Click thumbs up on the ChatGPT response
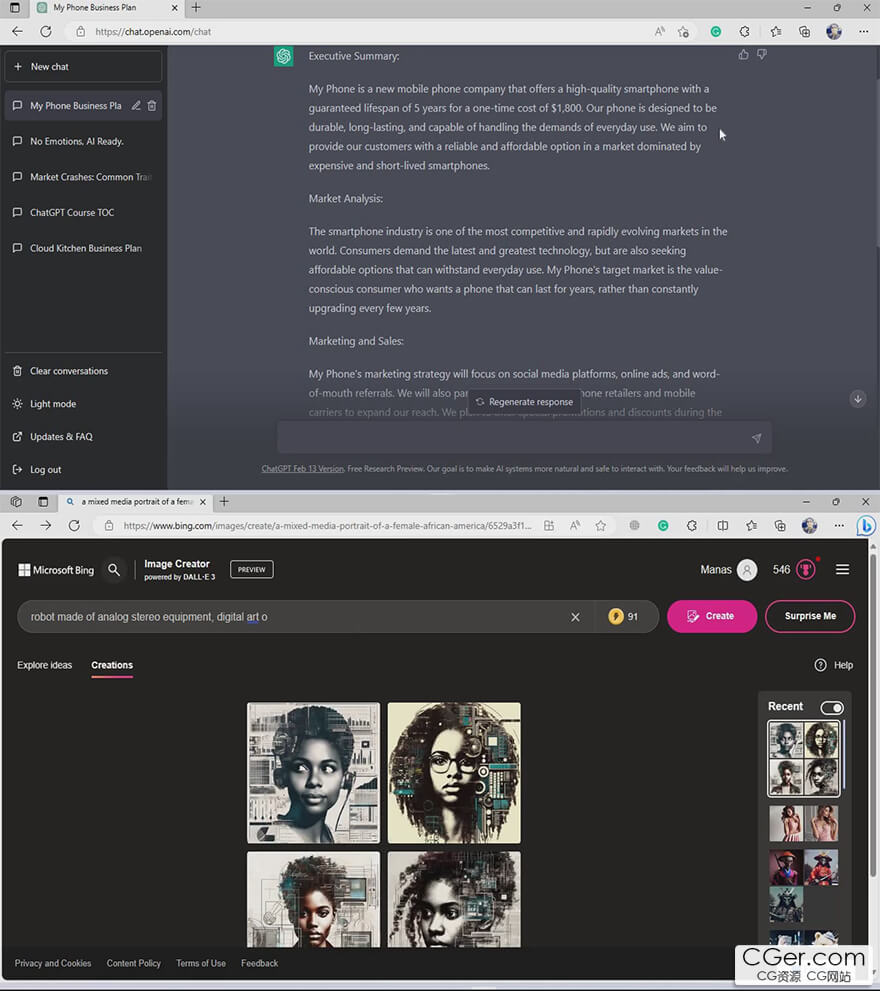 pos(743,55)
